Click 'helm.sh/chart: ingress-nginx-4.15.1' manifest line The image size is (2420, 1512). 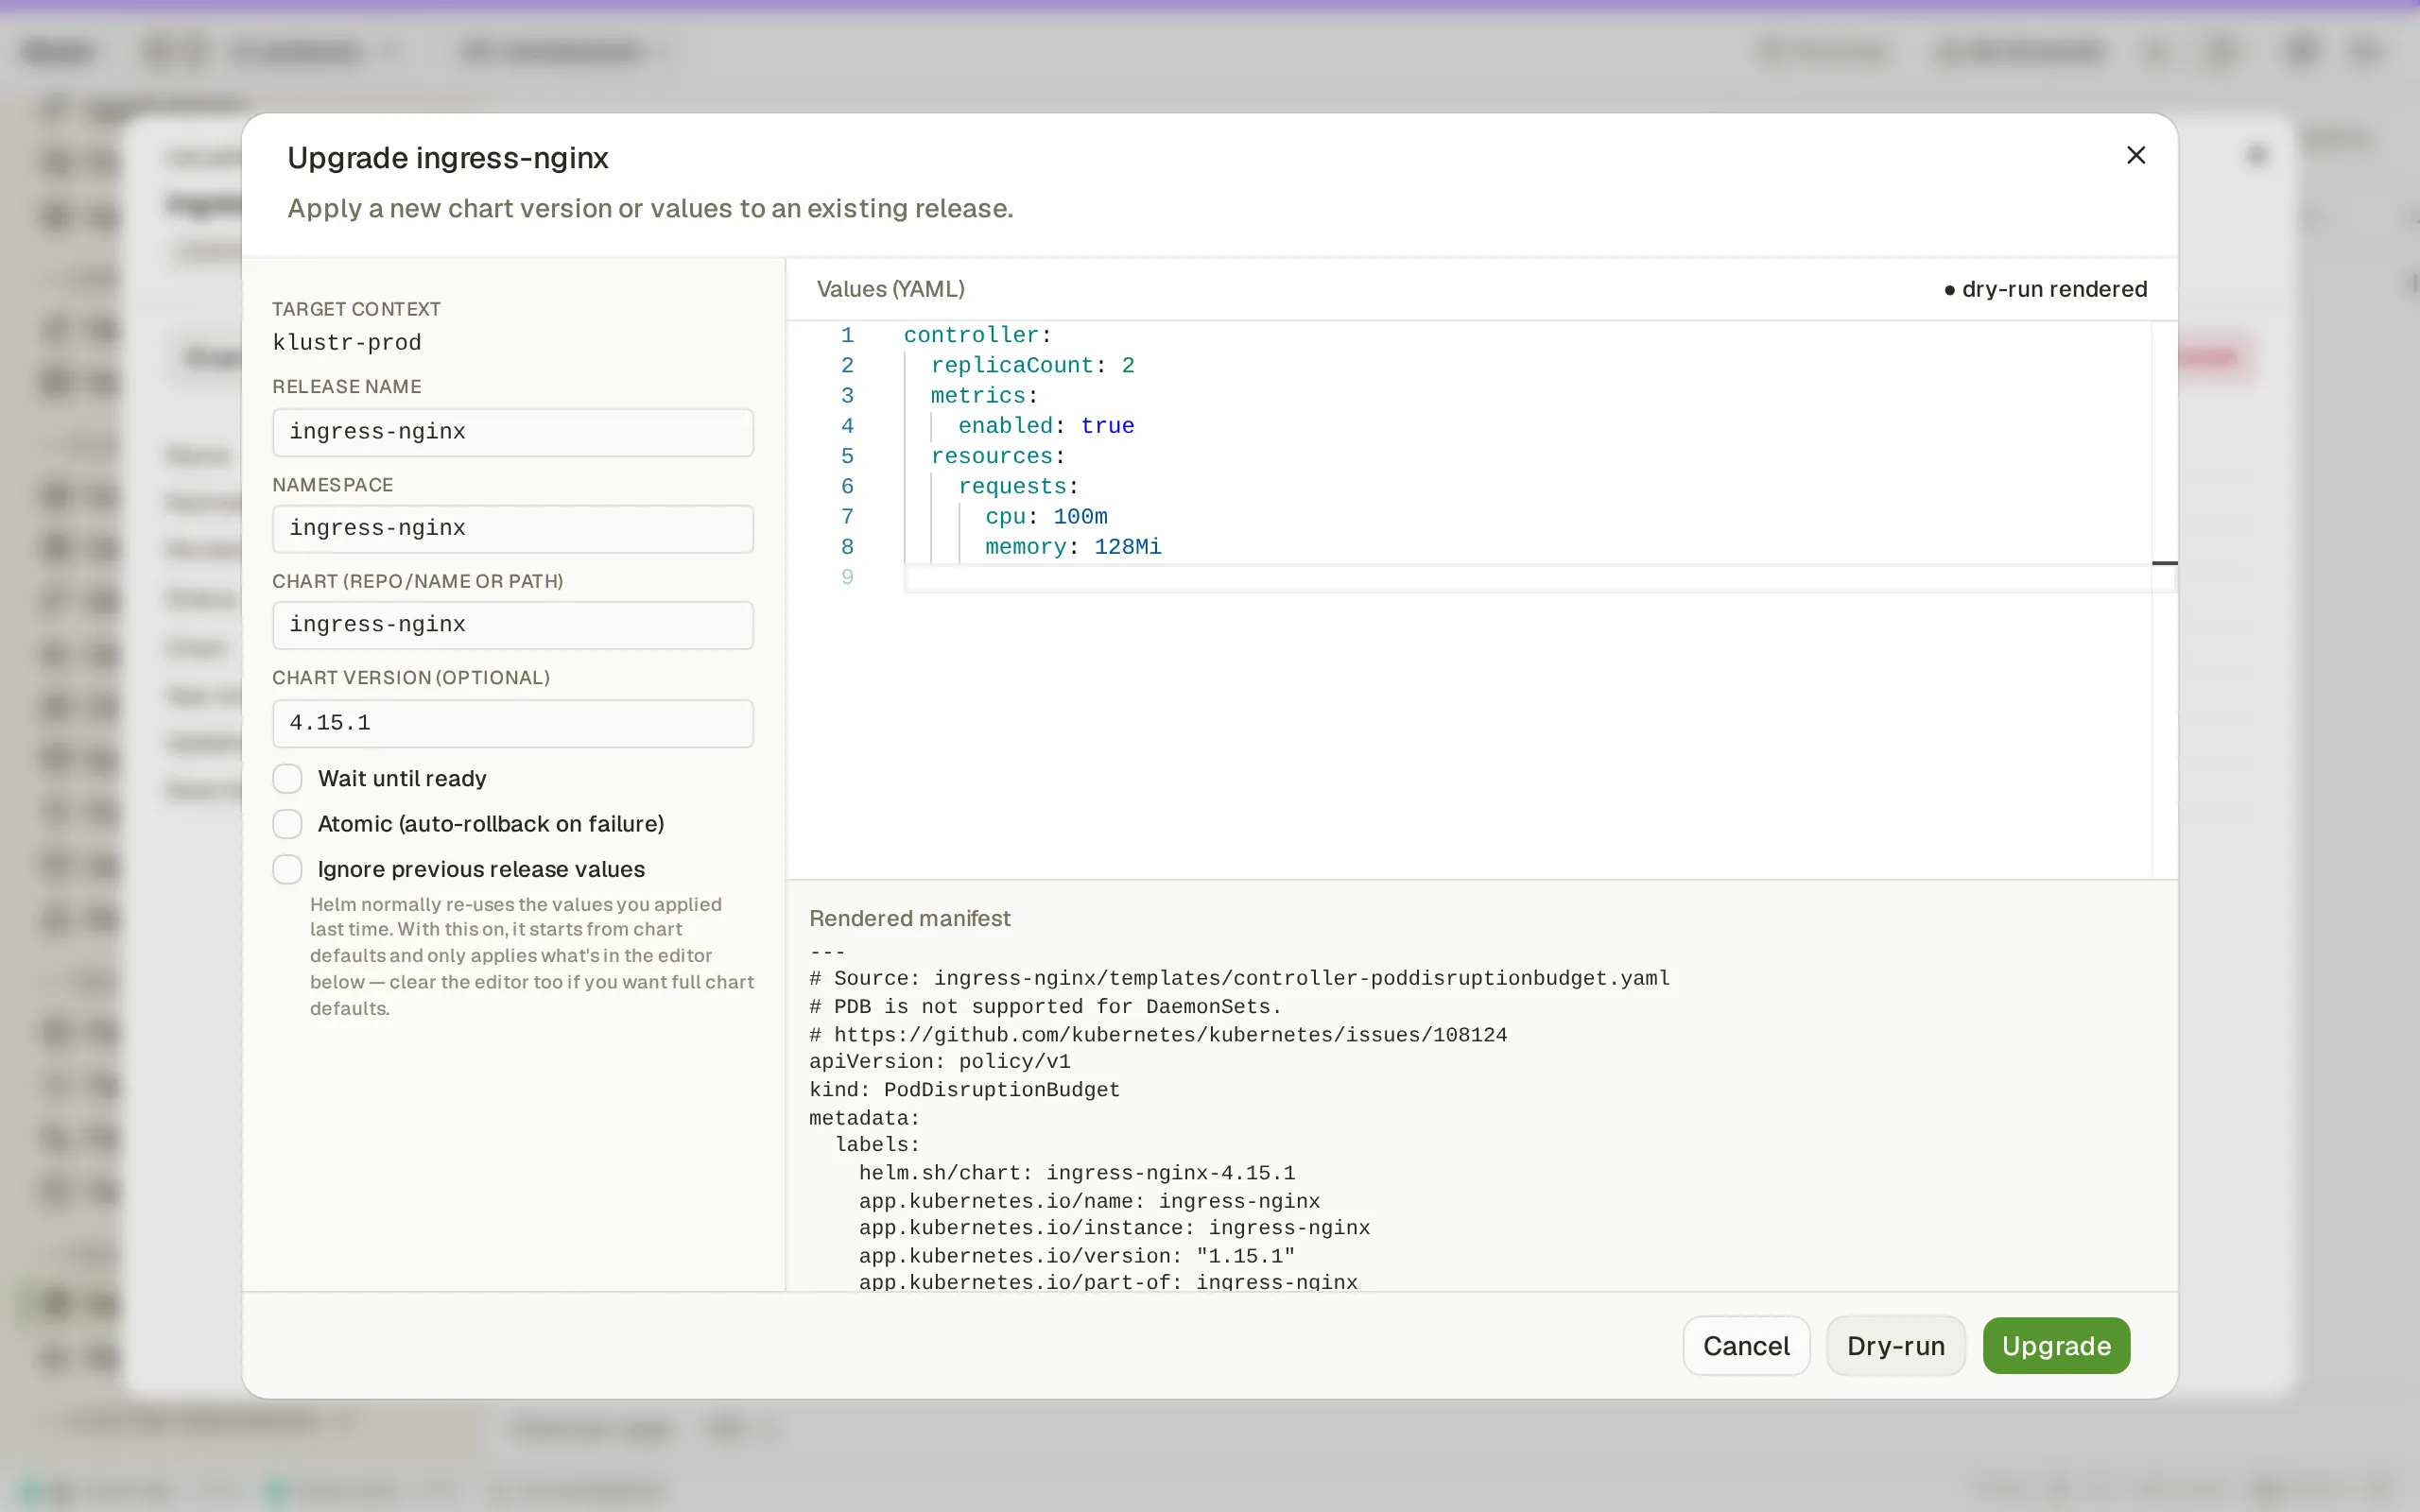click(x=1077, y=1172)
